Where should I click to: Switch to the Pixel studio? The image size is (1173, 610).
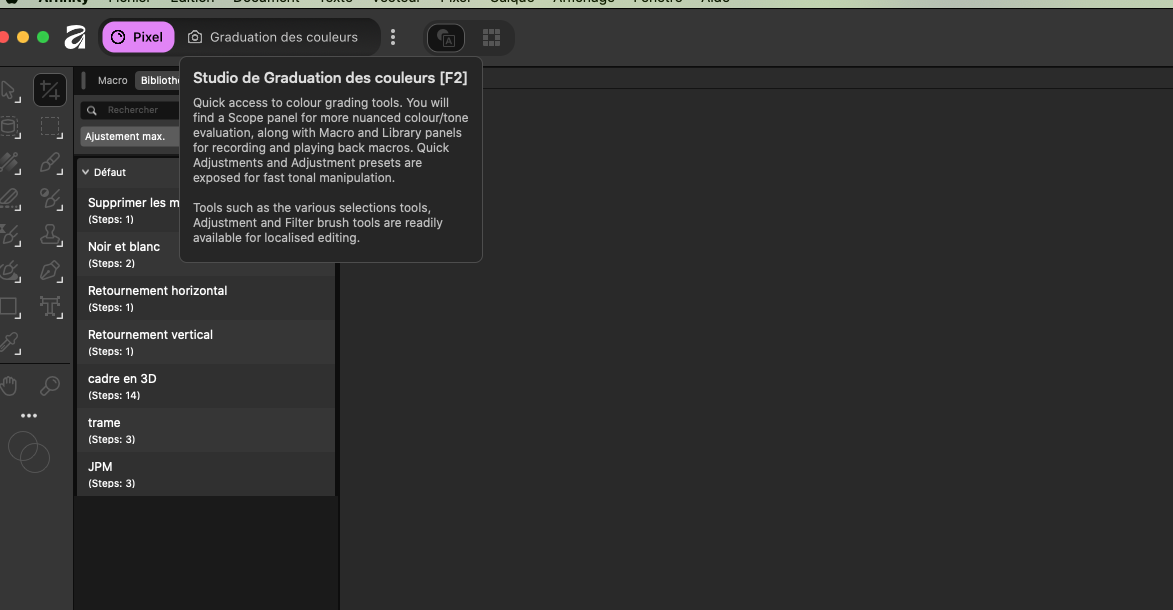(138, 37)
